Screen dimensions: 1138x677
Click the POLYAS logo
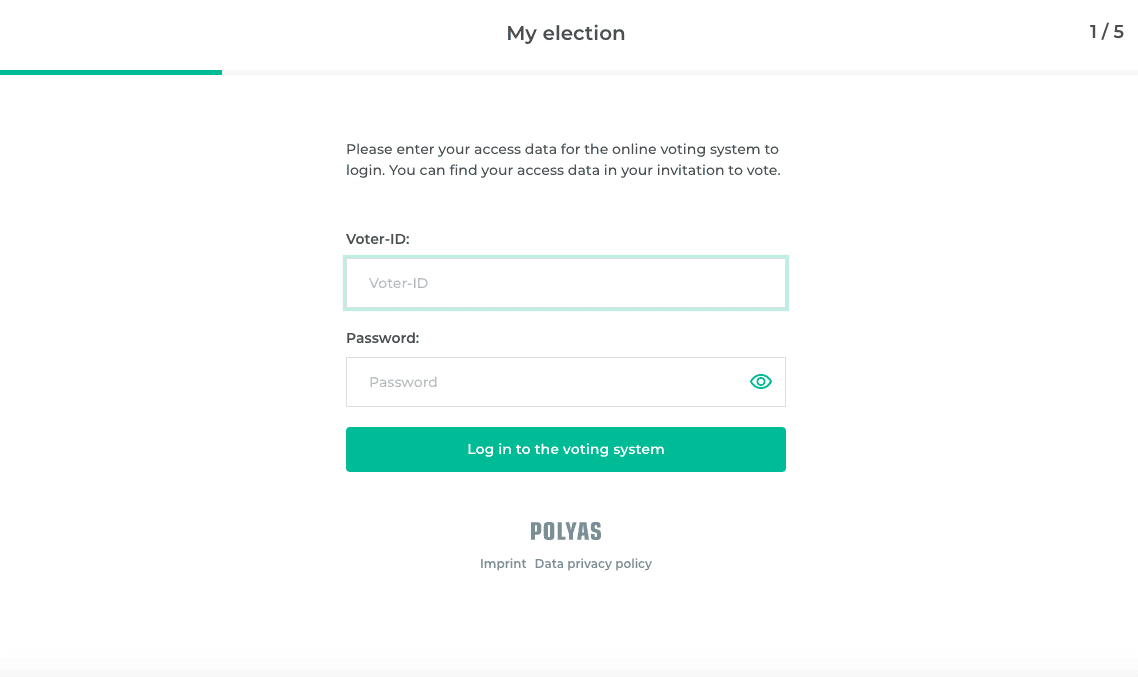(566, 531)
